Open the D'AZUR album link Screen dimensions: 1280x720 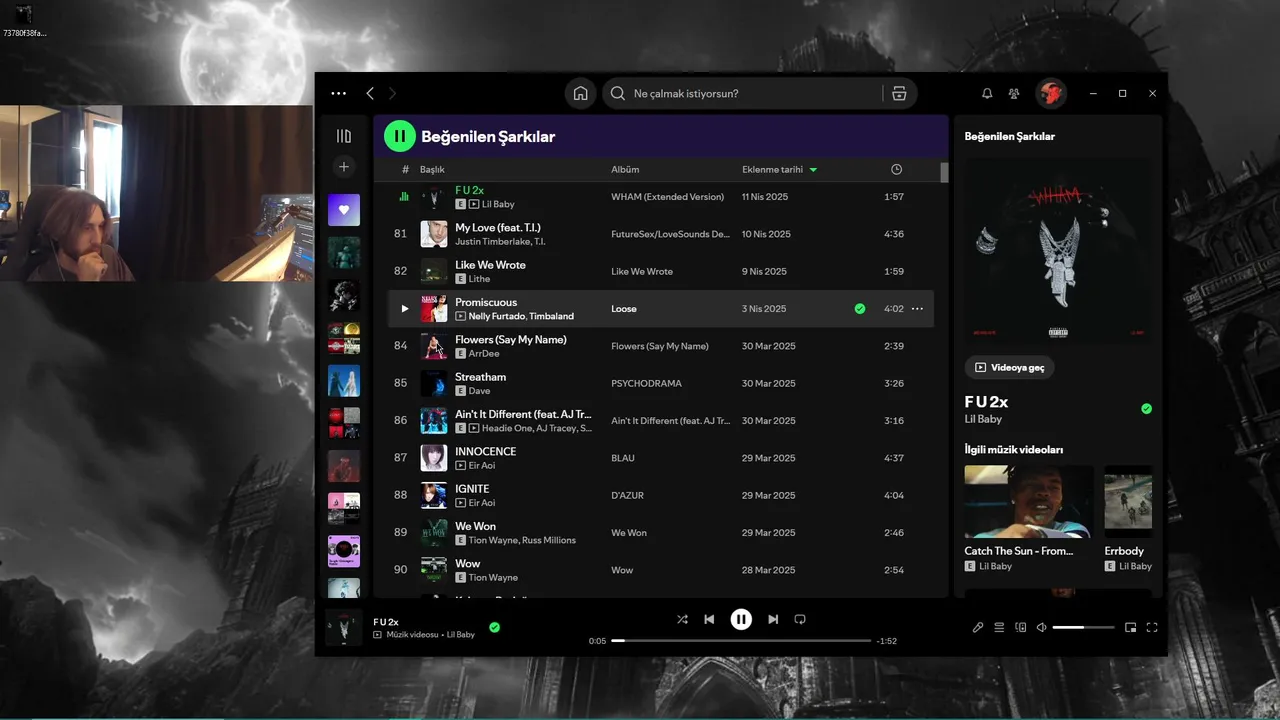(x=629, y=495)
